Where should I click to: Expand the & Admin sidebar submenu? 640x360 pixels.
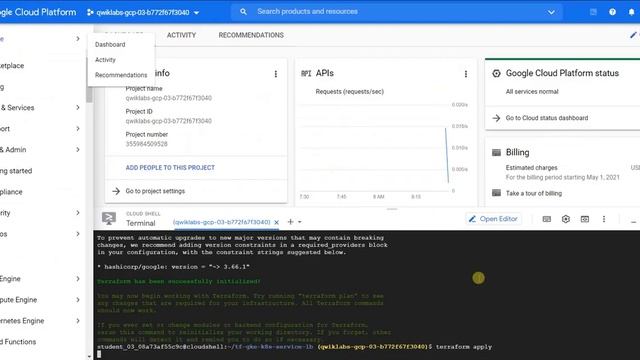point(78,150)
